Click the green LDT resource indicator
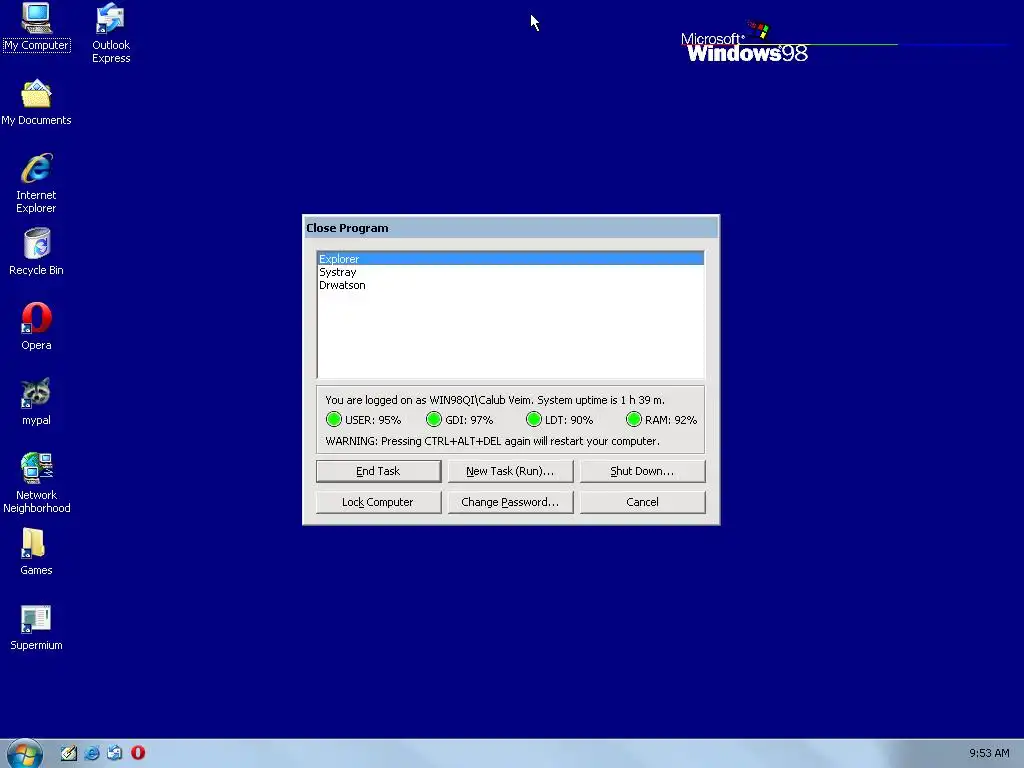Viewport: 1024px width, 768px height. 534,419
